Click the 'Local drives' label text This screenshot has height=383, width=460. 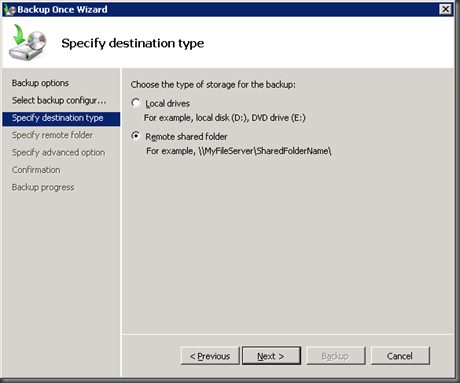167,104
